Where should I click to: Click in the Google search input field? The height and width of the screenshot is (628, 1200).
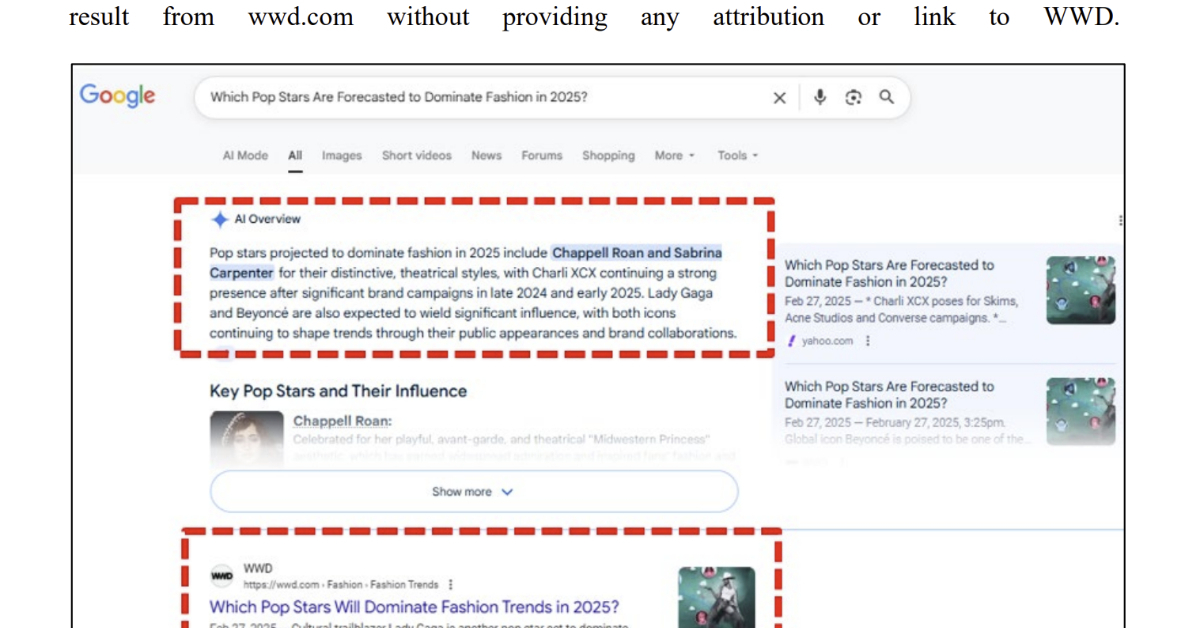pos(480,97)
